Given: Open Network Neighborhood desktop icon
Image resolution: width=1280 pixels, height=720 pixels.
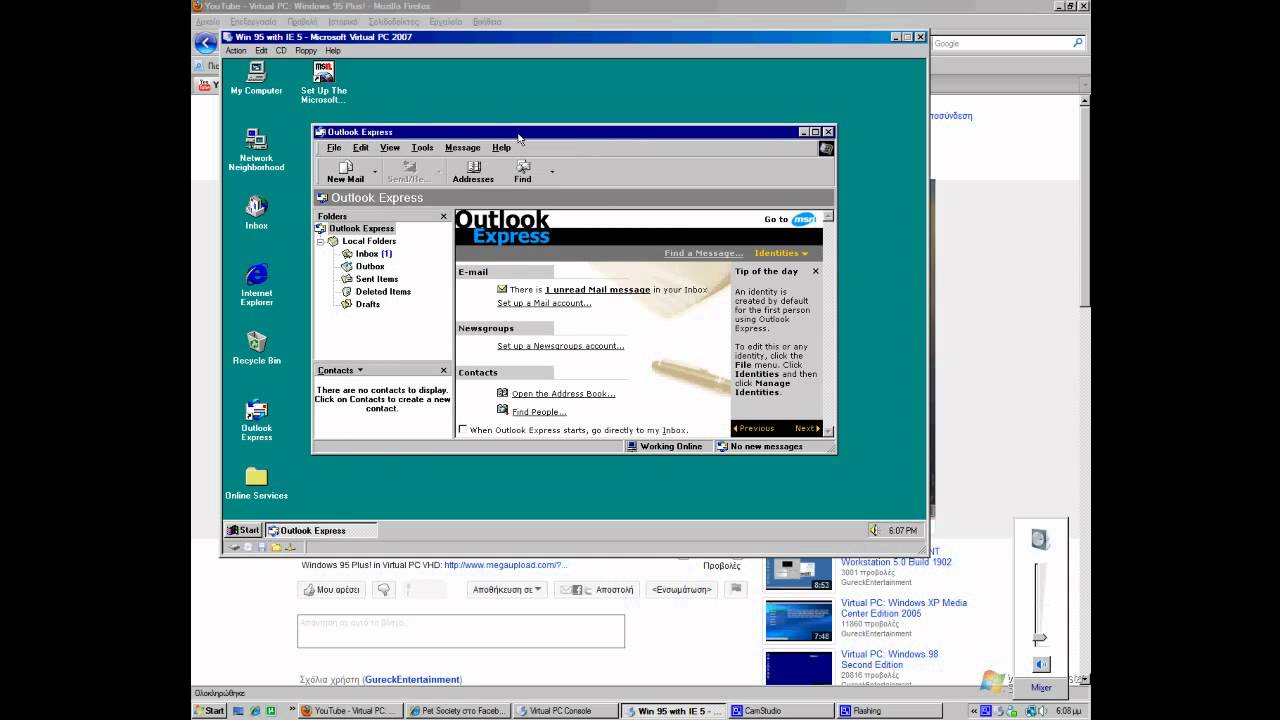Looking at the screenshot, I should (x=256, y=150).
